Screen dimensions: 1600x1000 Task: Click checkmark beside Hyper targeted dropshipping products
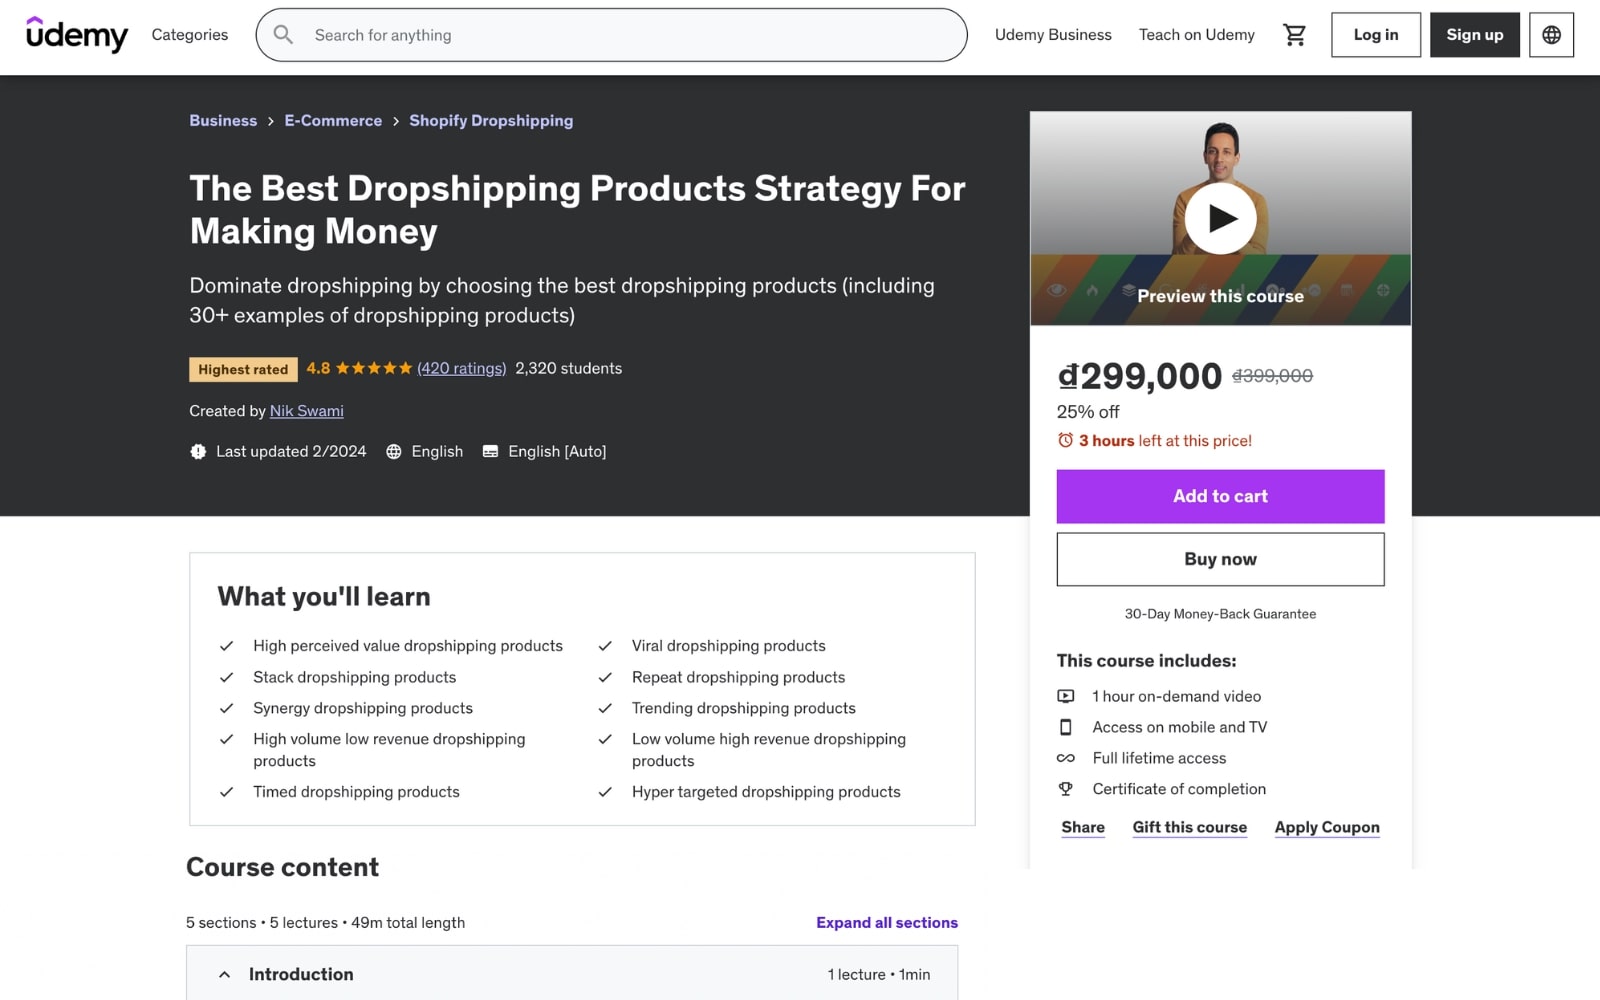(605, 792)
